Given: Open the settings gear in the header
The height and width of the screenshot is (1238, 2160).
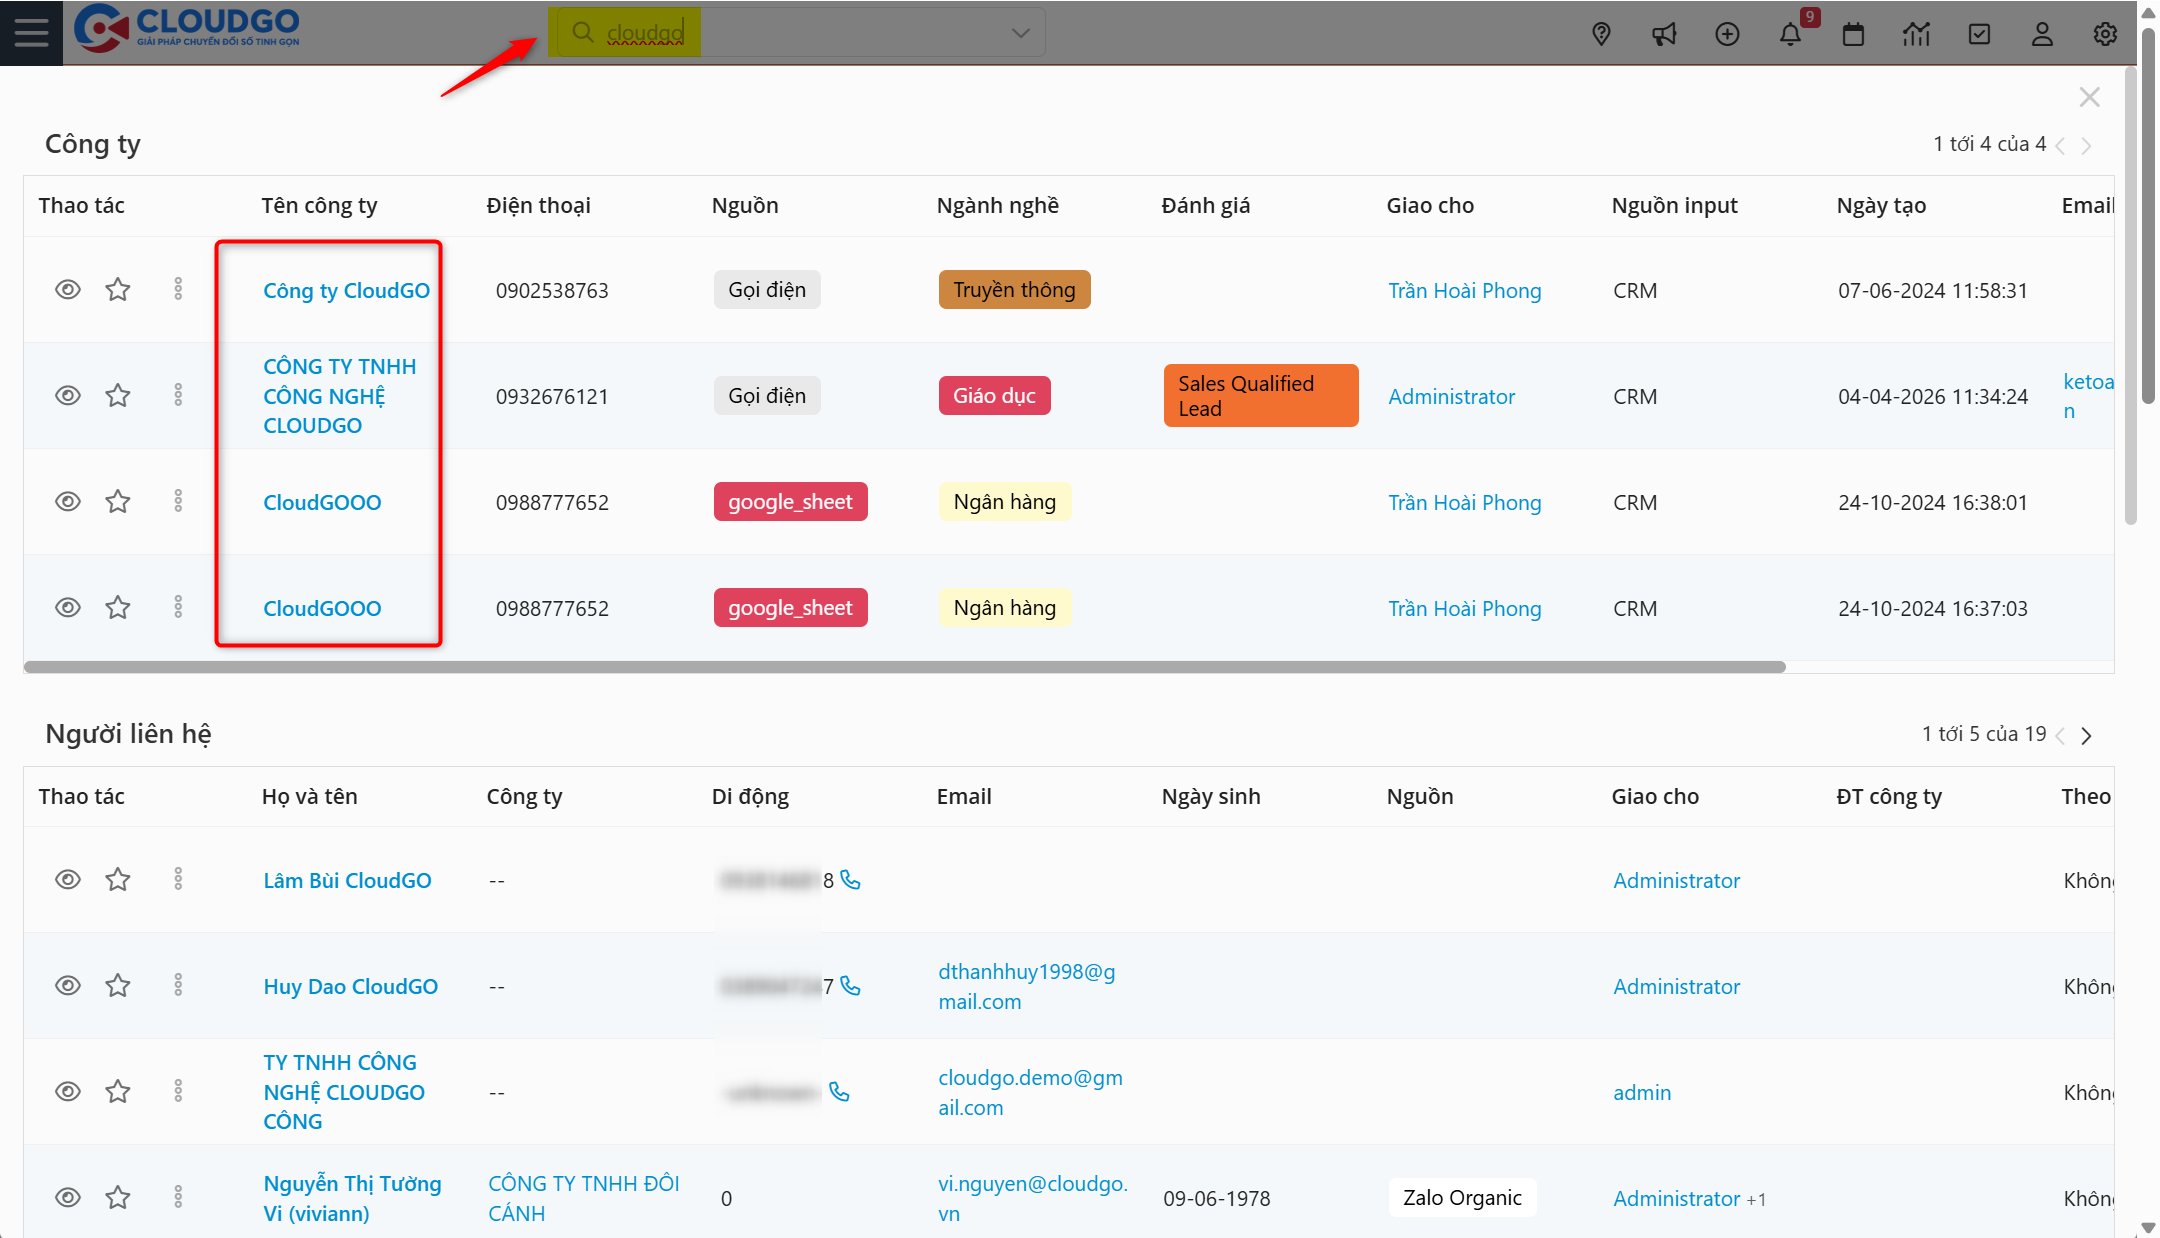Looking at the screenshot, I should 2105,34.
